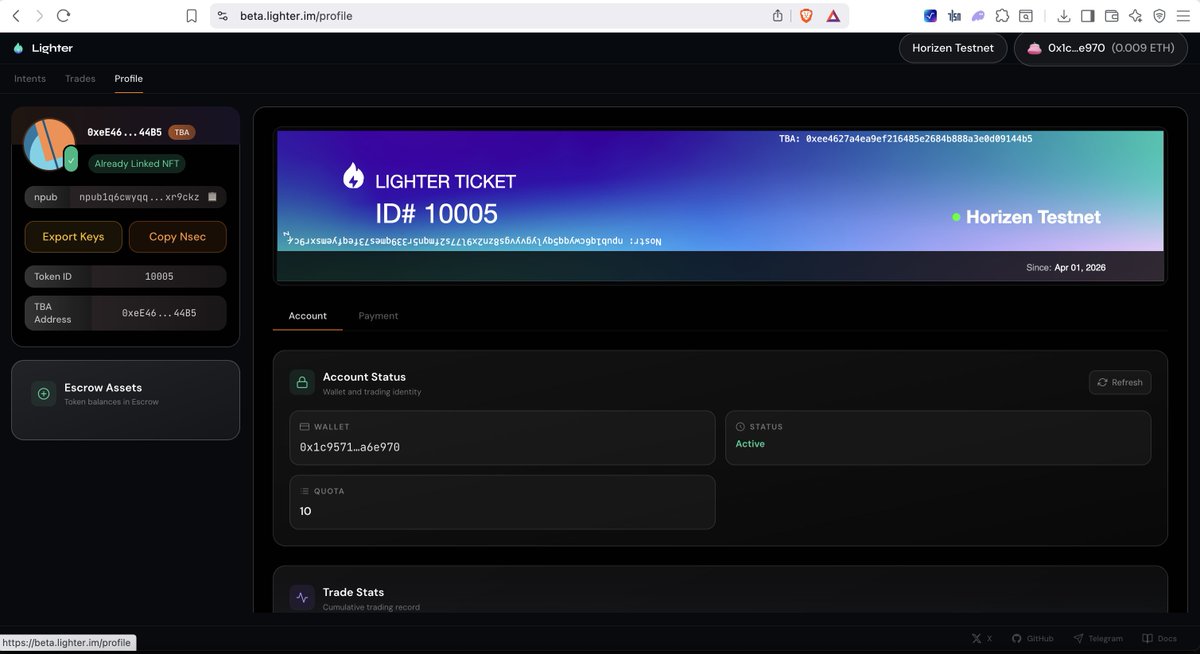Open the Intents tab
The height and width of the screenshot is (654, 1200).
(30, 78)
